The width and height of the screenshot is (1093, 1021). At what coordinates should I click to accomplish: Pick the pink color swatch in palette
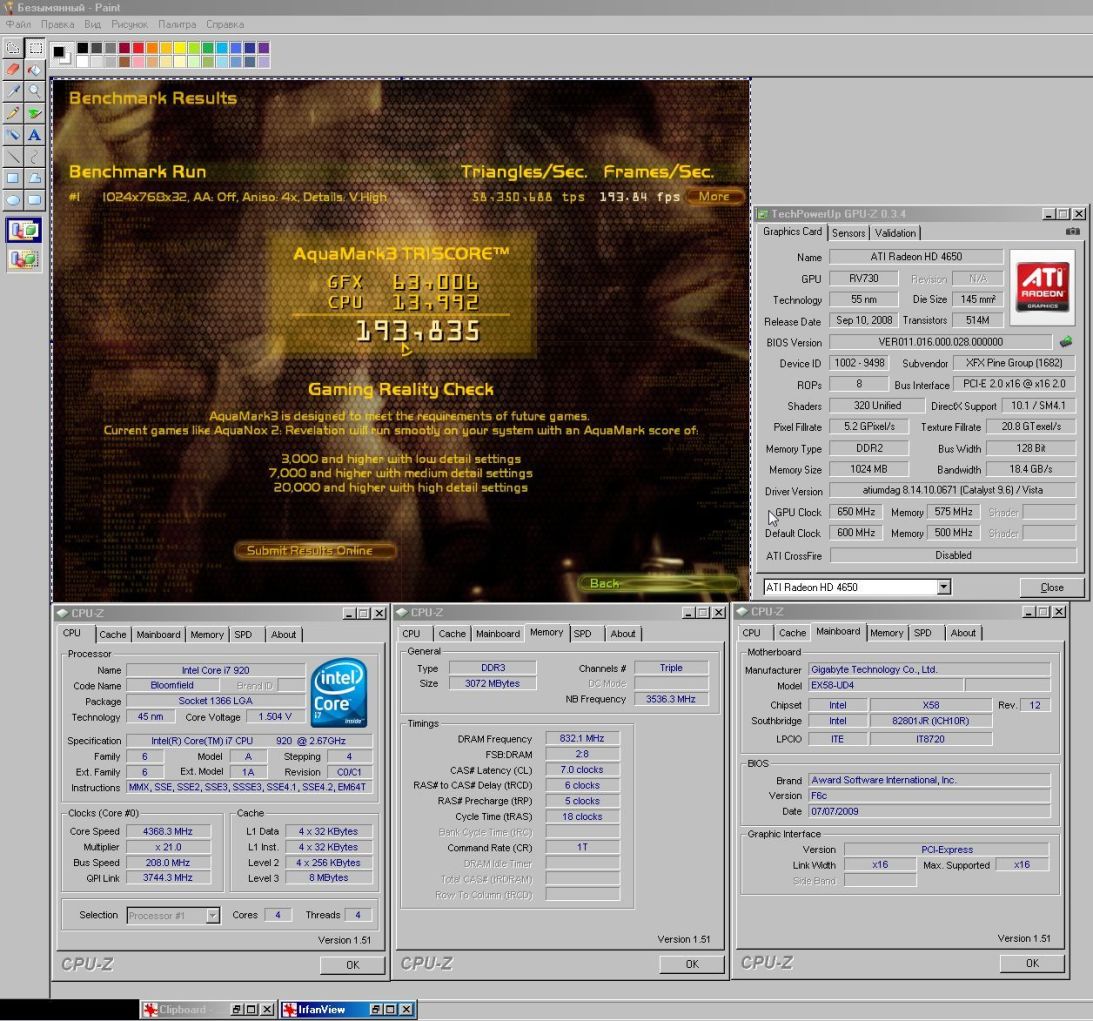point(138,61)
